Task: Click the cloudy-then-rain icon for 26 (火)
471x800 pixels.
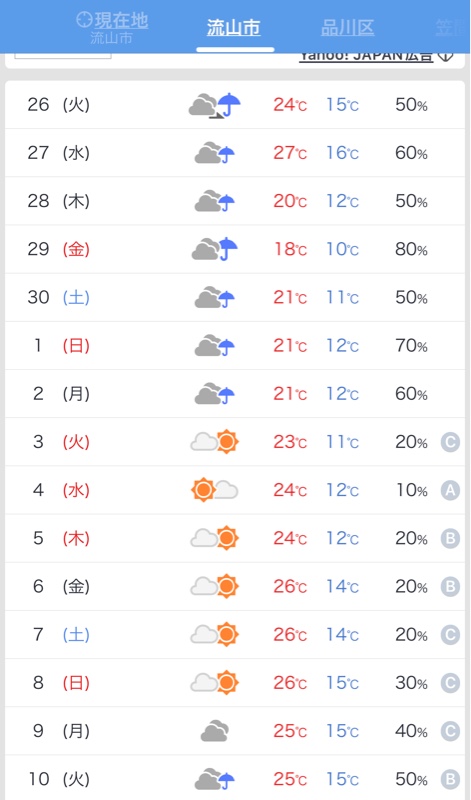Action: point(214,105)
